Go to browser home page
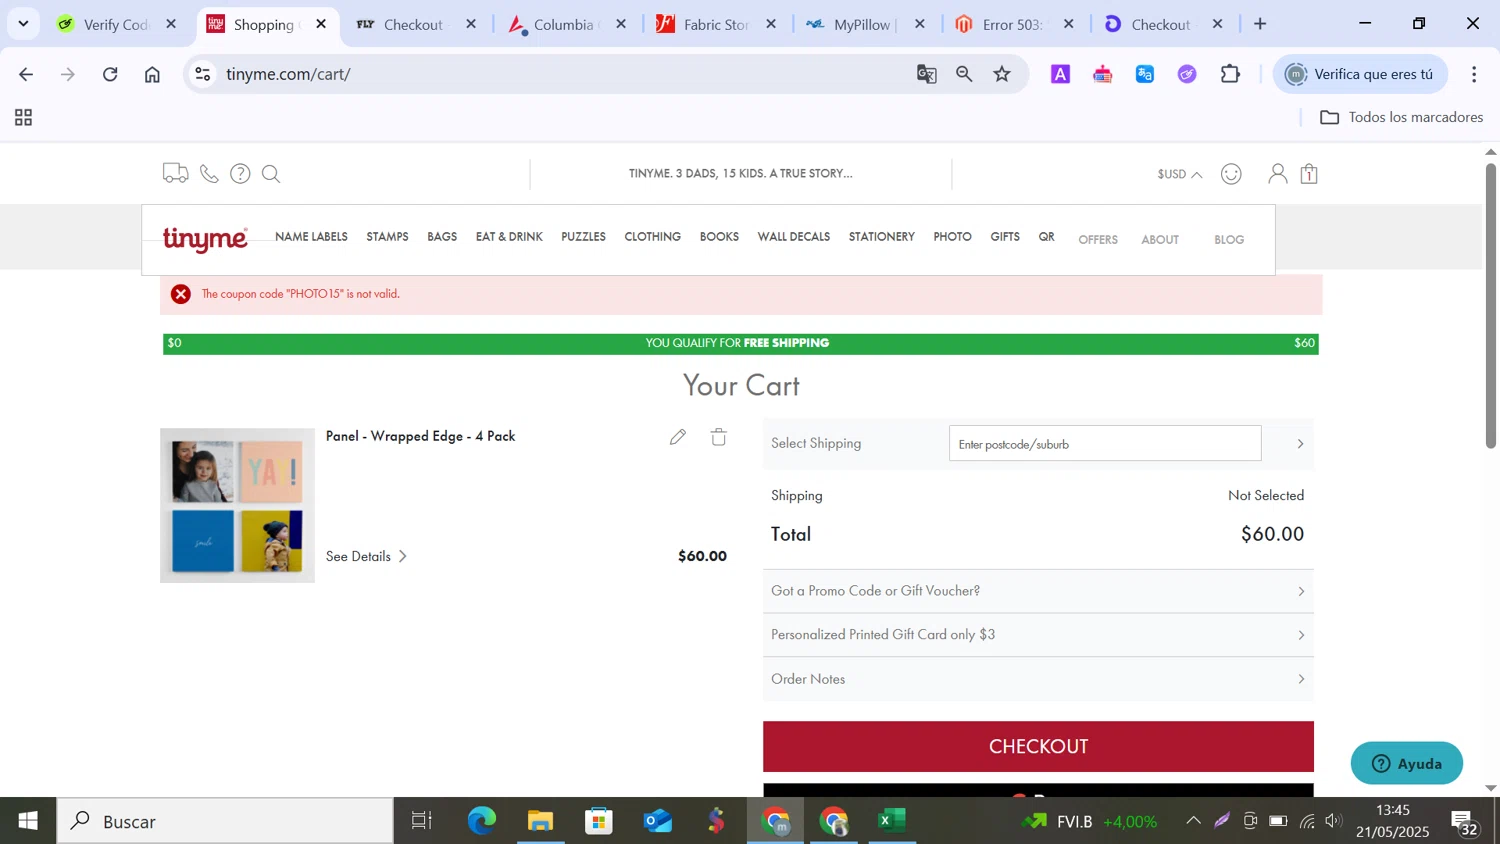 tap(152, 74)
